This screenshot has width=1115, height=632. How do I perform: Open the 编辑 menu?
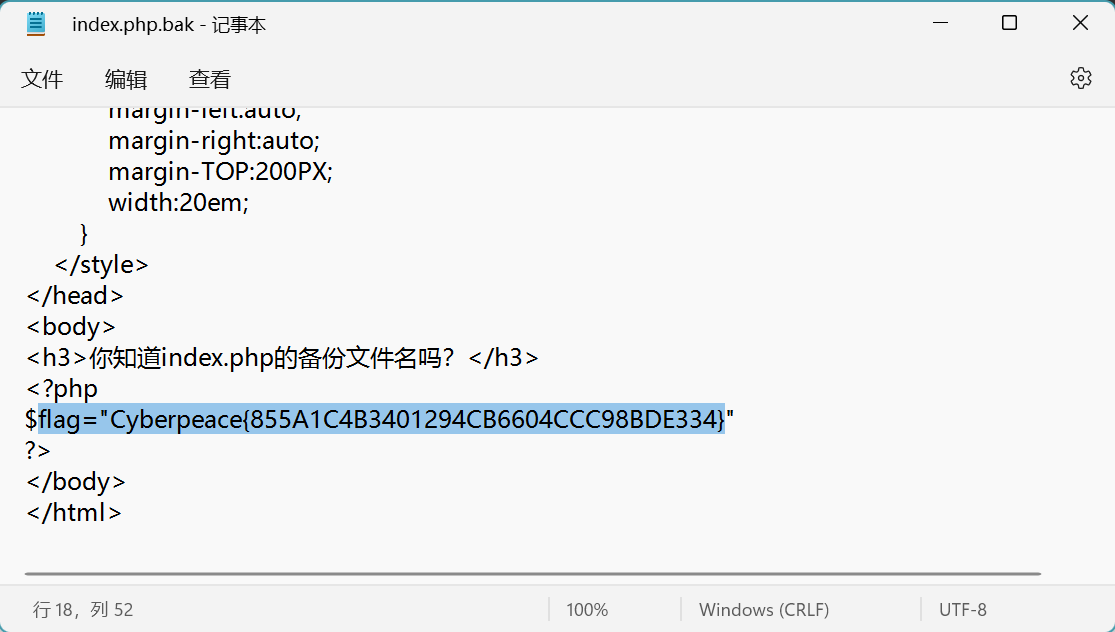point(126,79)
